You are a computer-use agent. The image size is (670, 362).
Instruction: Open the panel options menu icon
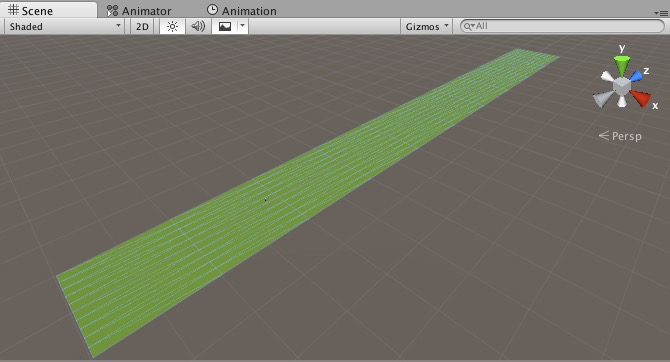(661, 13)
